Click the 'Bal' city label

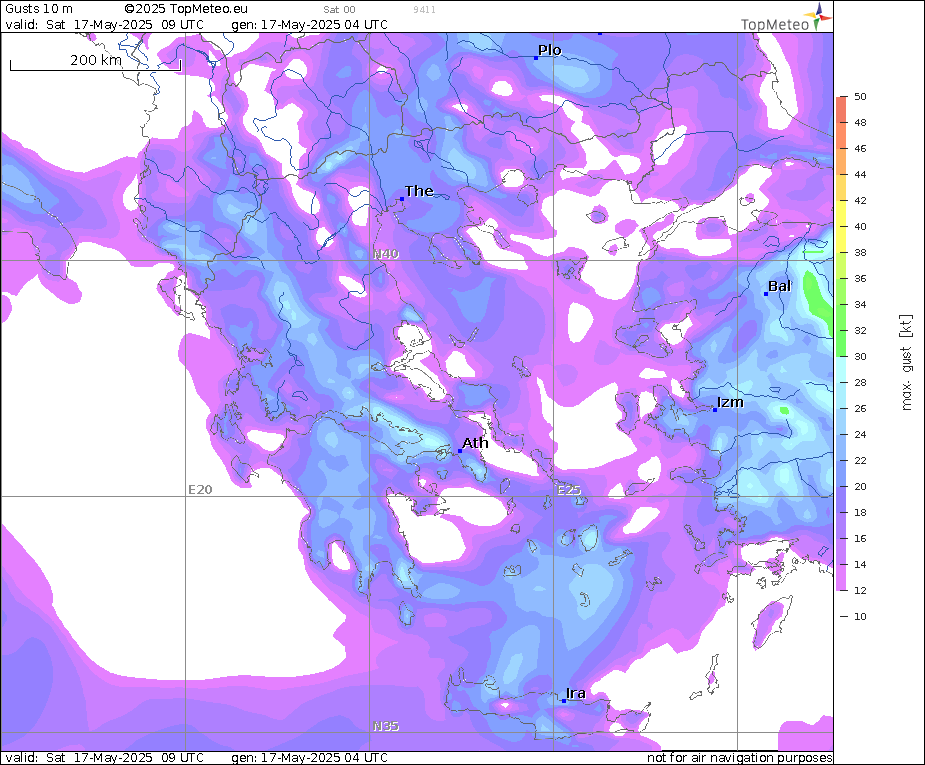779,287
